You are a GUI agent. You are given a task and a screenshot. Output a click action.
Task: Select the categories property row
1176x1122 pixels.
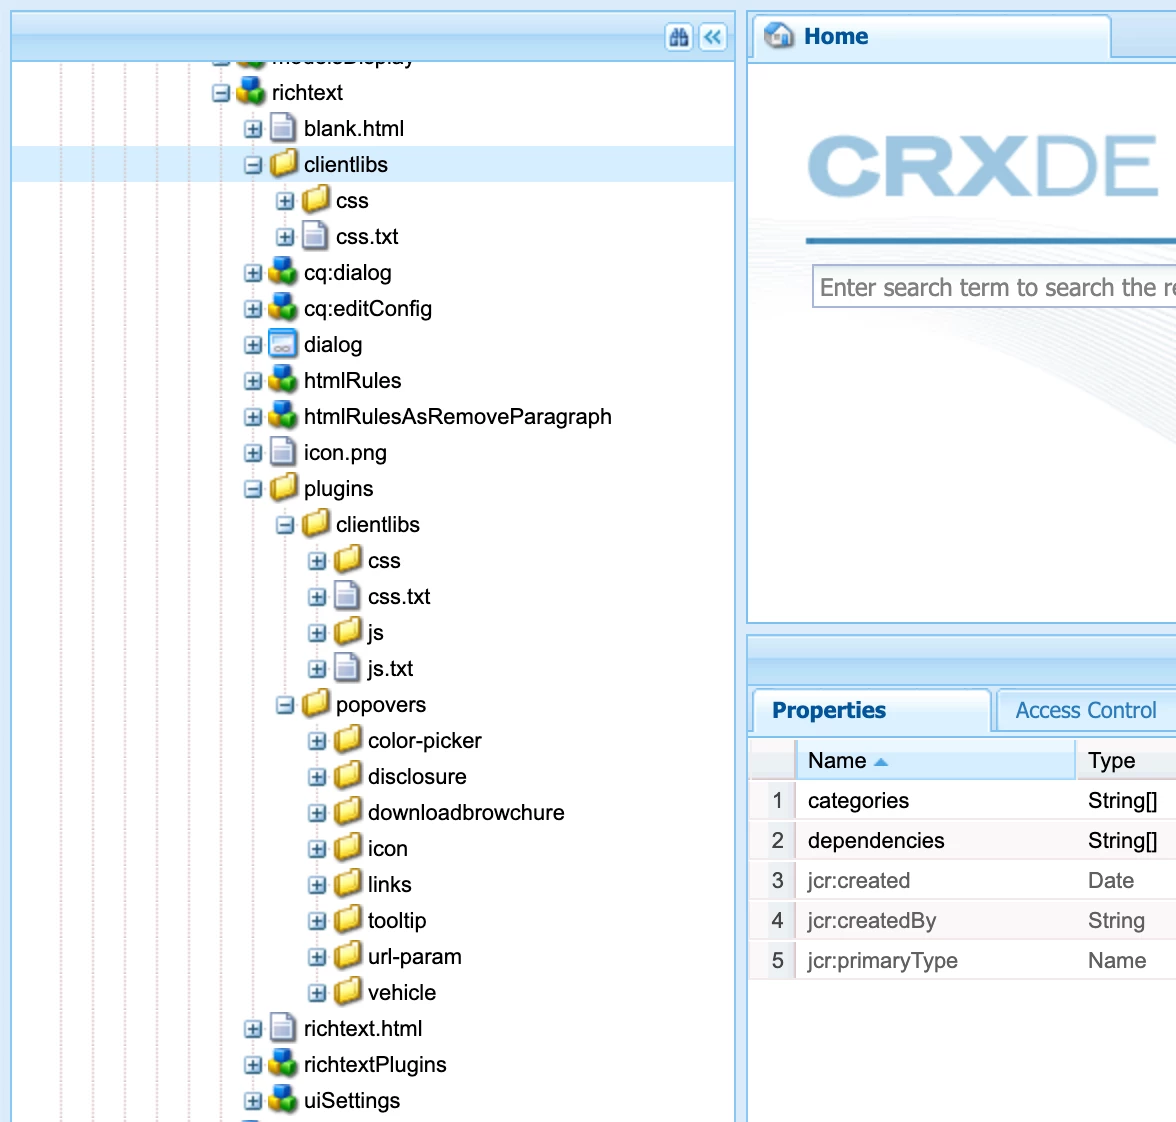(x=962, y=800)
